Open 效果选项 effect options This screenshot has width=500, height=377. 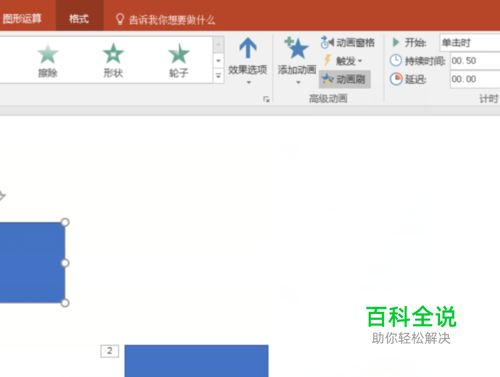coord(248,61)
